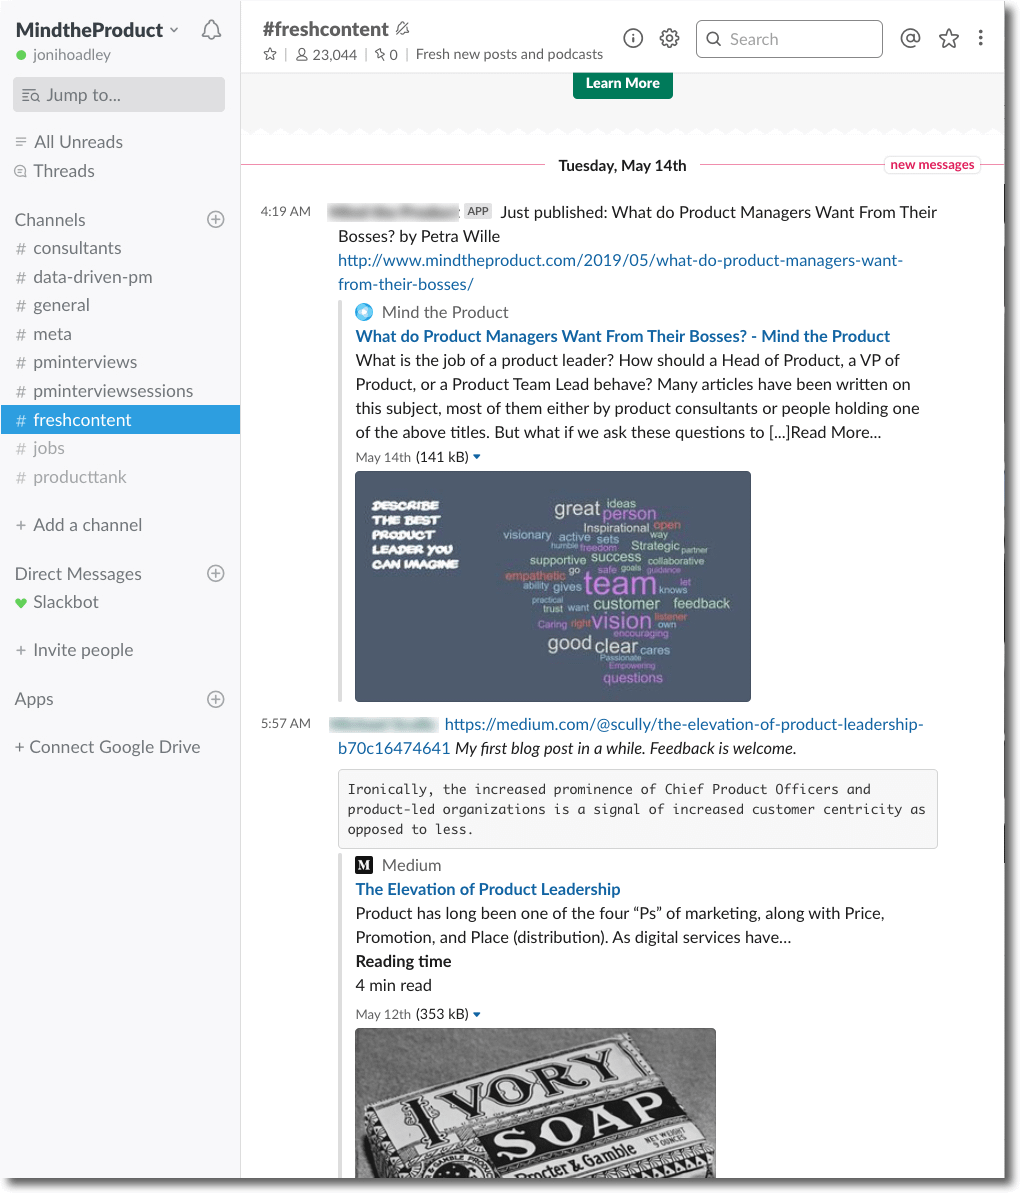Click the Apps section header
1020x1193 pixels.
(x=34, y=699)
